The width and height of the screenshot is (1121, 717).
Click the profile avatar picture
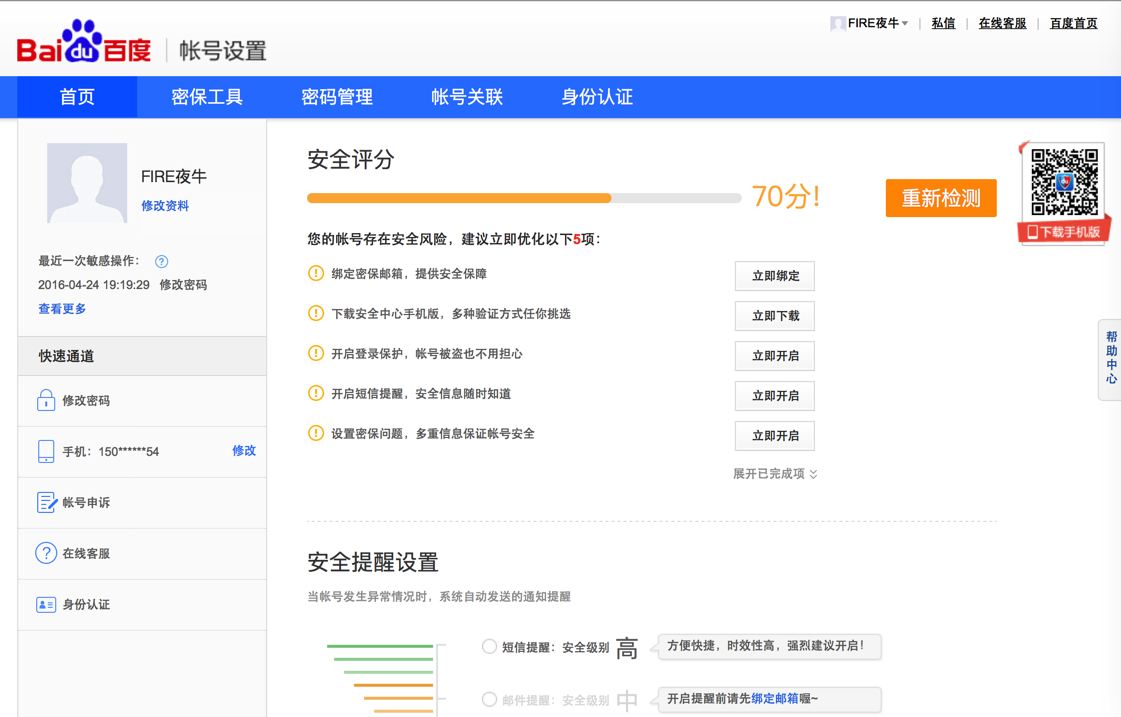pyautogui.click(x=87, y=183)
